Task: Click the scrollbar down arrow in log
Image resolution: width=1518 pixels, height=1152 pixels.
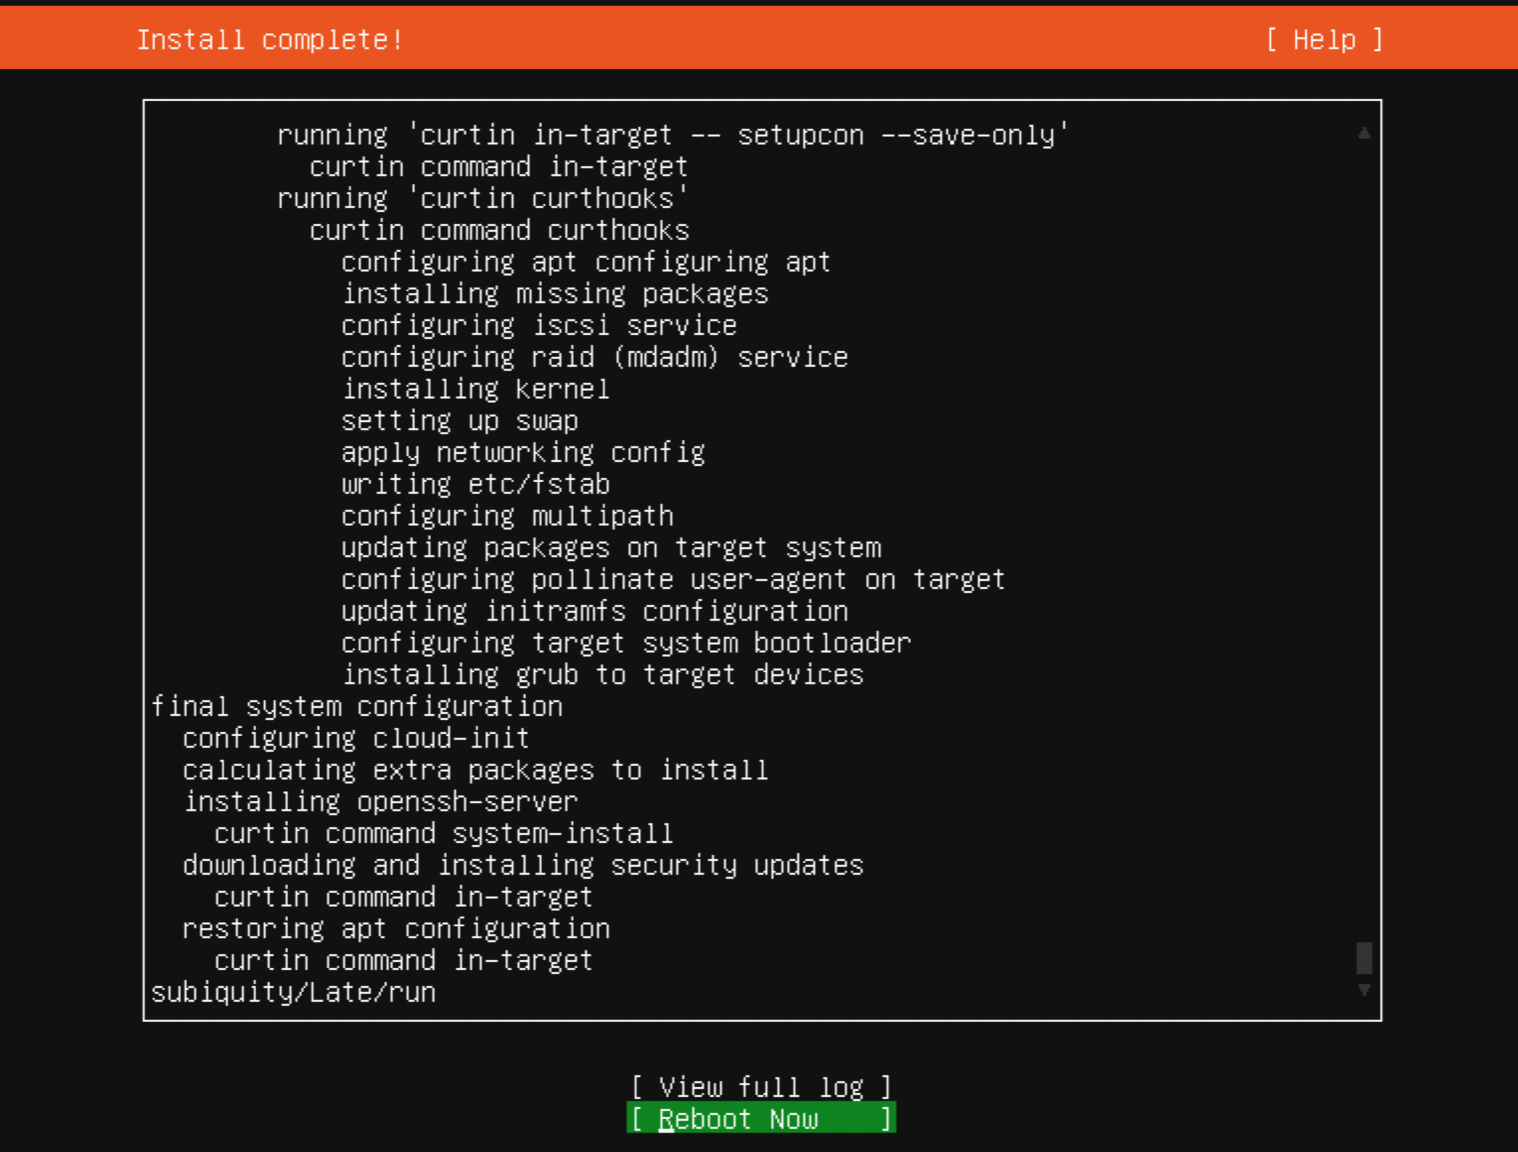Action: pyautogui.click(x=1364, y=990)
